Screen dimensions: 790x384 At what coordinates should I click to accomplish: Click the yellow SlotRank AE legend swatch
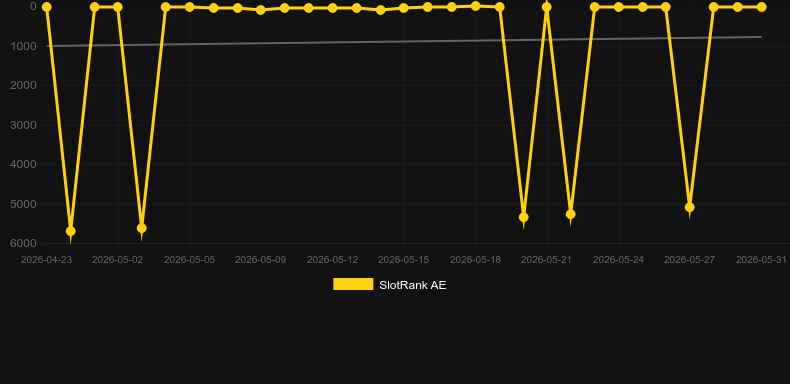point(353,284)
